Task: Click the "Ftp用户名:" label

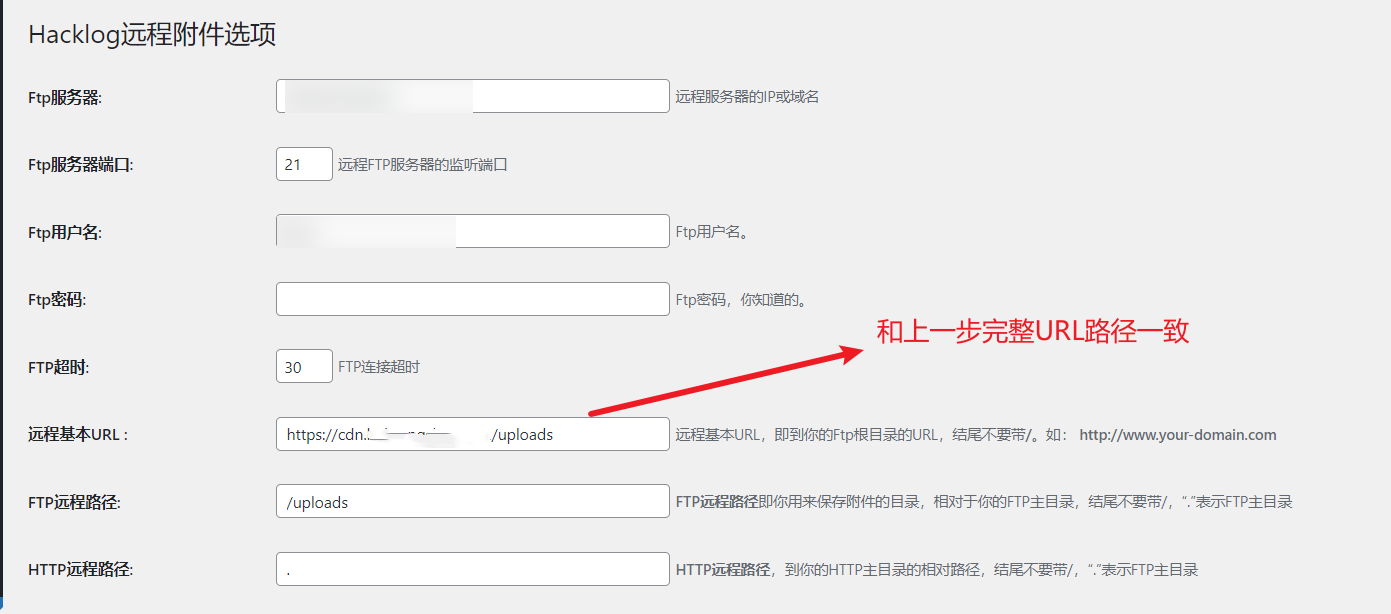Action: tap(65, 232)
